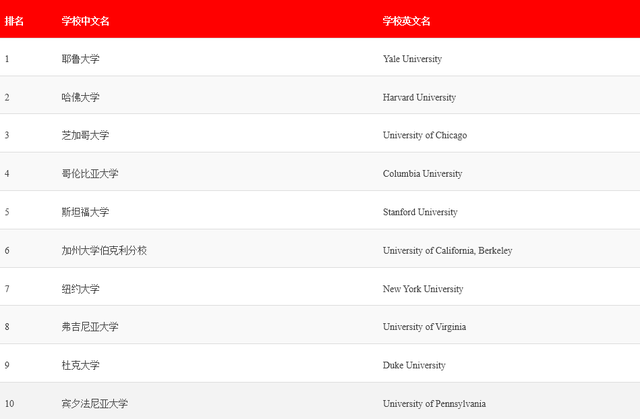Viewport: 640px width, 419px height.
Task: Click Stanford University text
Action: [x=420, y=212]
